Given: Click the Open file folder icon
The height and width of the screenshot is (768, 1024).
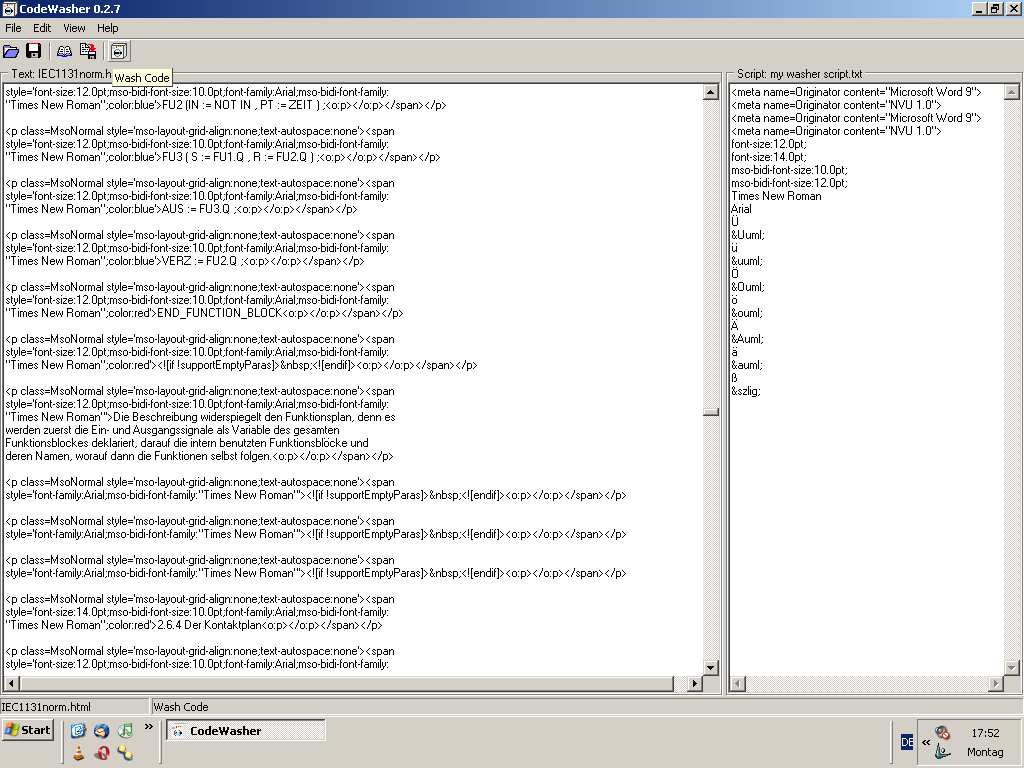Looking at the screenshot, I should 11,51.
